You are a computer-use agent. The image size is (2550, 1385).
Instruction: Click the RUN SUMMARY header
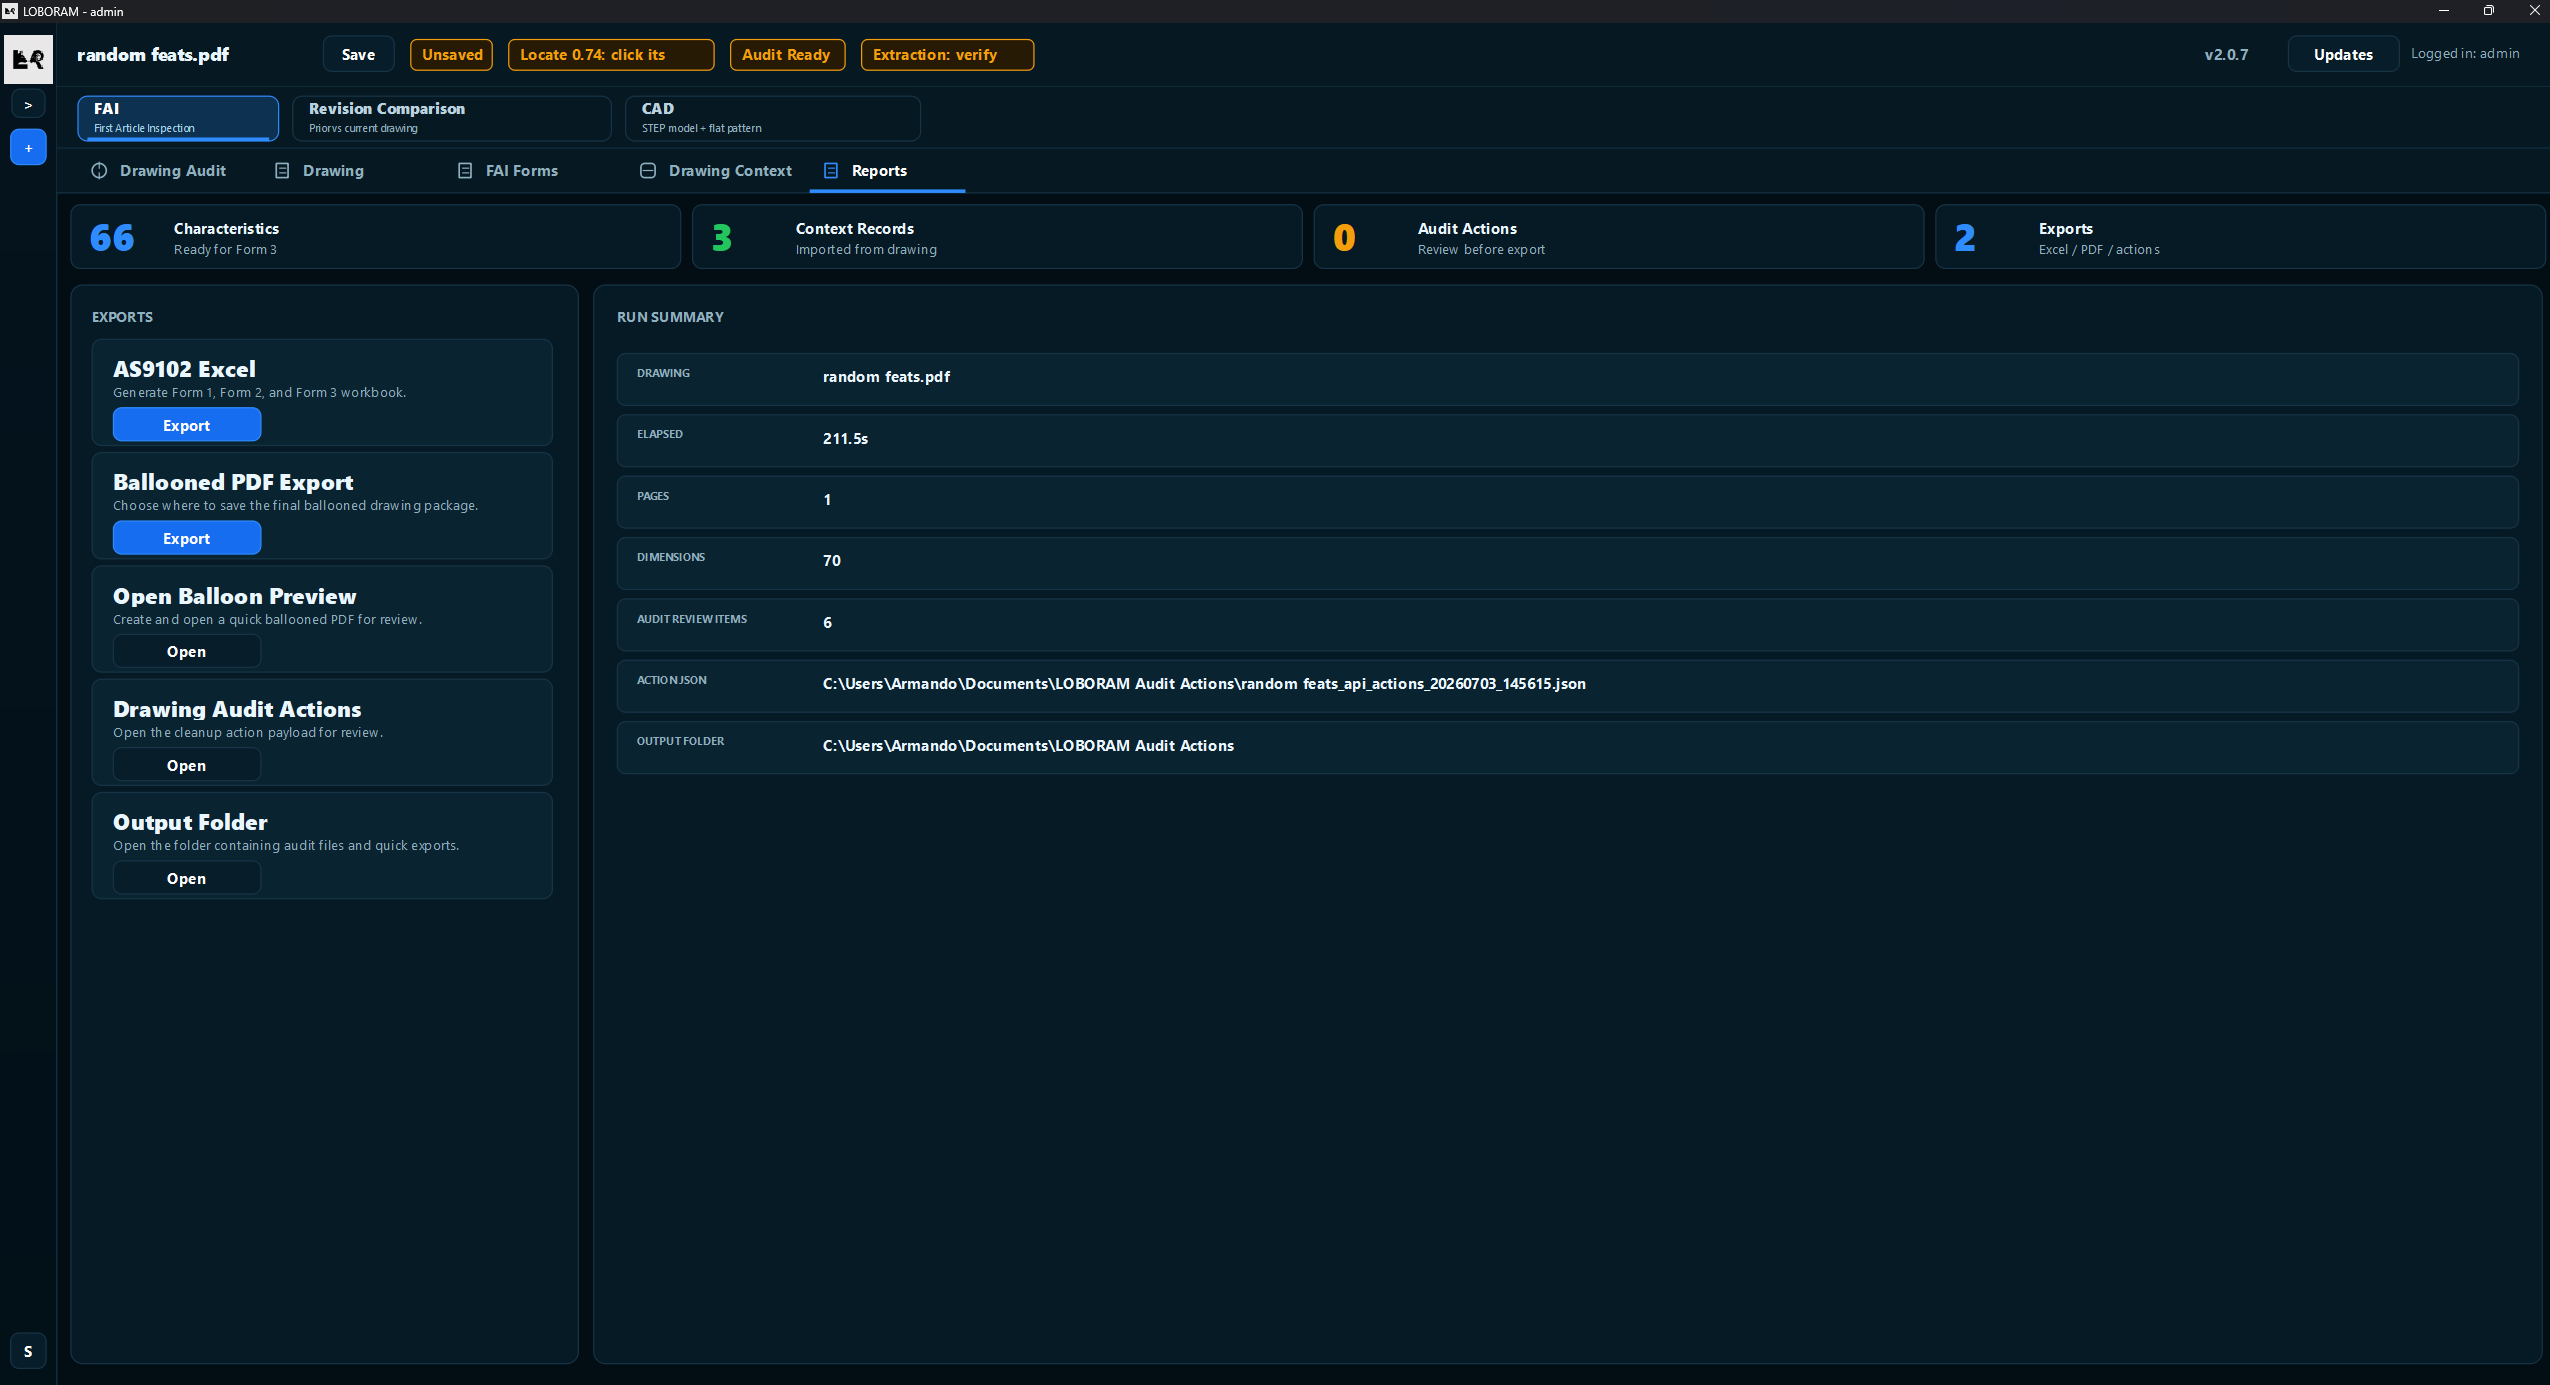coord(670,317)
